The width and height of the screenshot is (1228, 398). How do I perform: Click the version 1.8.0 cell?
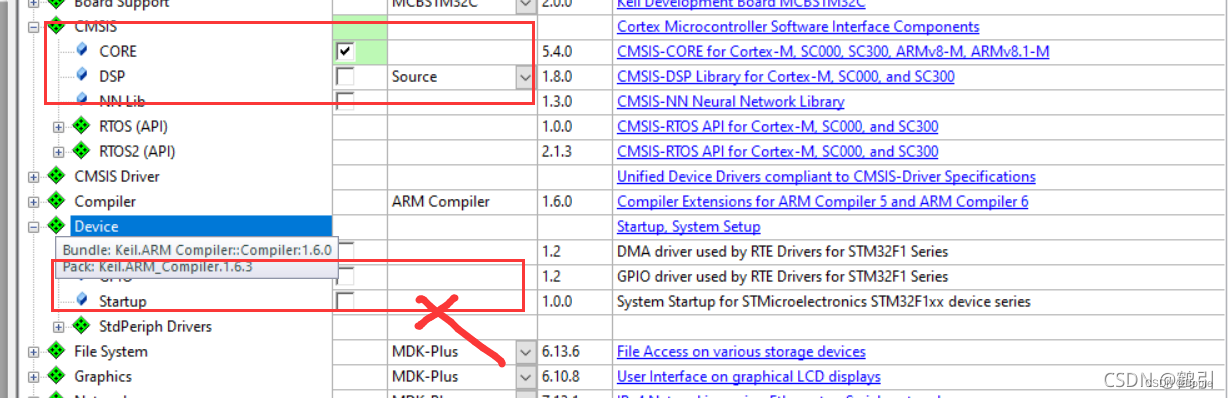click(x=575, y=76)
